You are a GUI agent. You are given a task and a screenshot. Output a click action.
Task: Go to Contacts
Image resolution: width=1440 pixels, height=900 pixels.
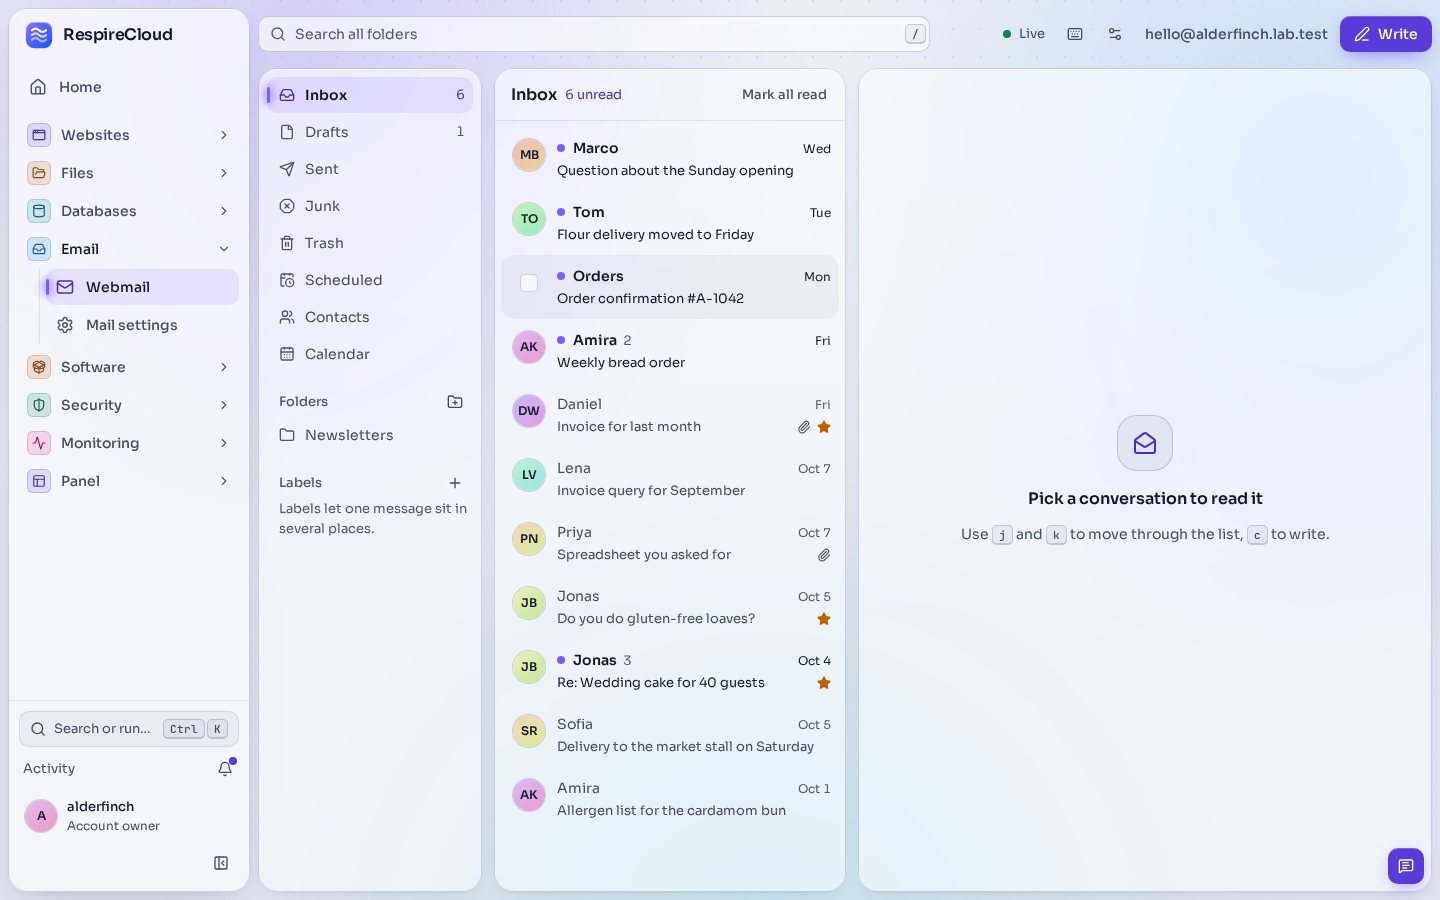coord(370,317)
